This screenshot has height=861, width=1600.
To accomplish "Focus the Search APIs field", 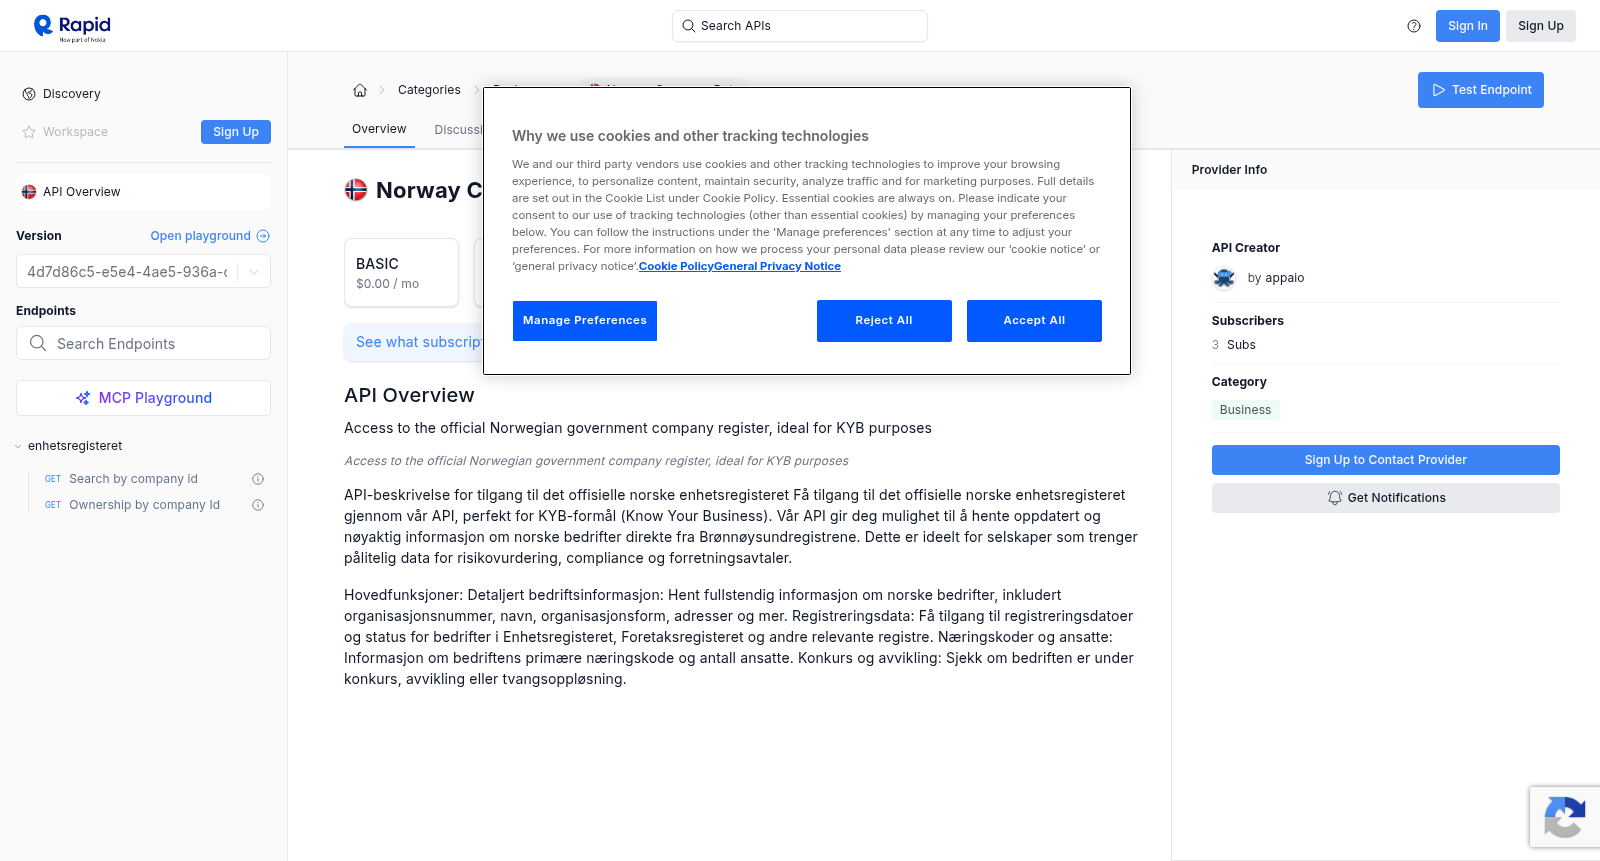I will pos(800,26).
